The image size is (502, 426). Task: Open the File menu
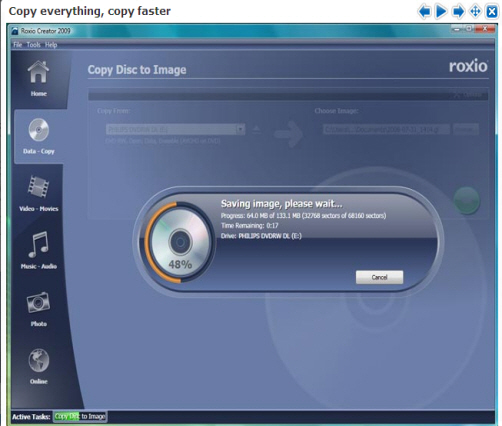click(17, 45)
